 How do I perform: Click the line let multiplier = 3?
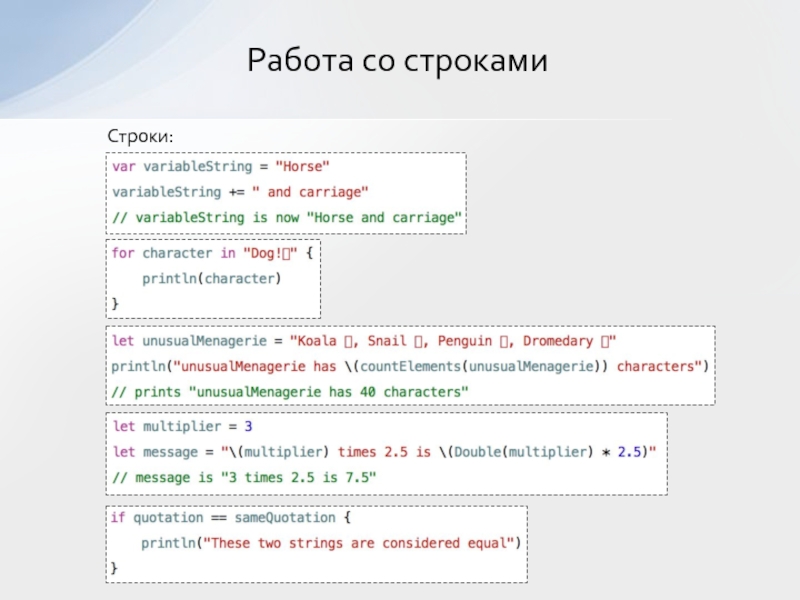click(x=183, y=427)
